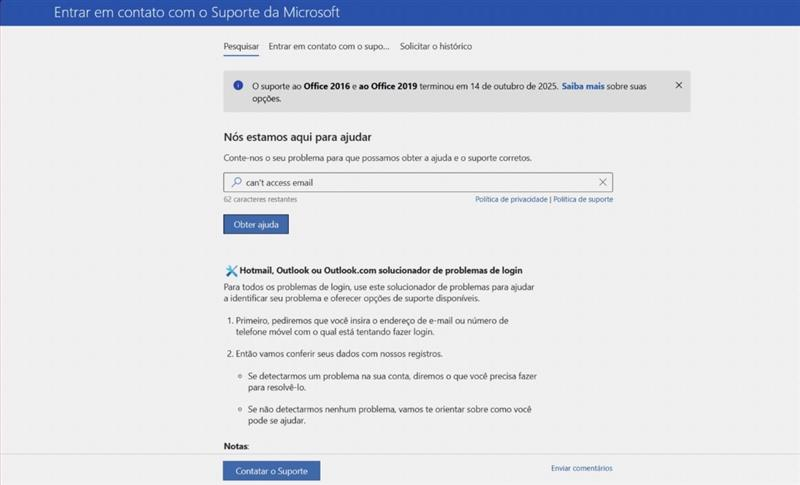The width and height of the screenshot is (800, 485).
Task: Click the tools icon beside Hotmail troubleshooter
Action: click(x=231, y=270)
